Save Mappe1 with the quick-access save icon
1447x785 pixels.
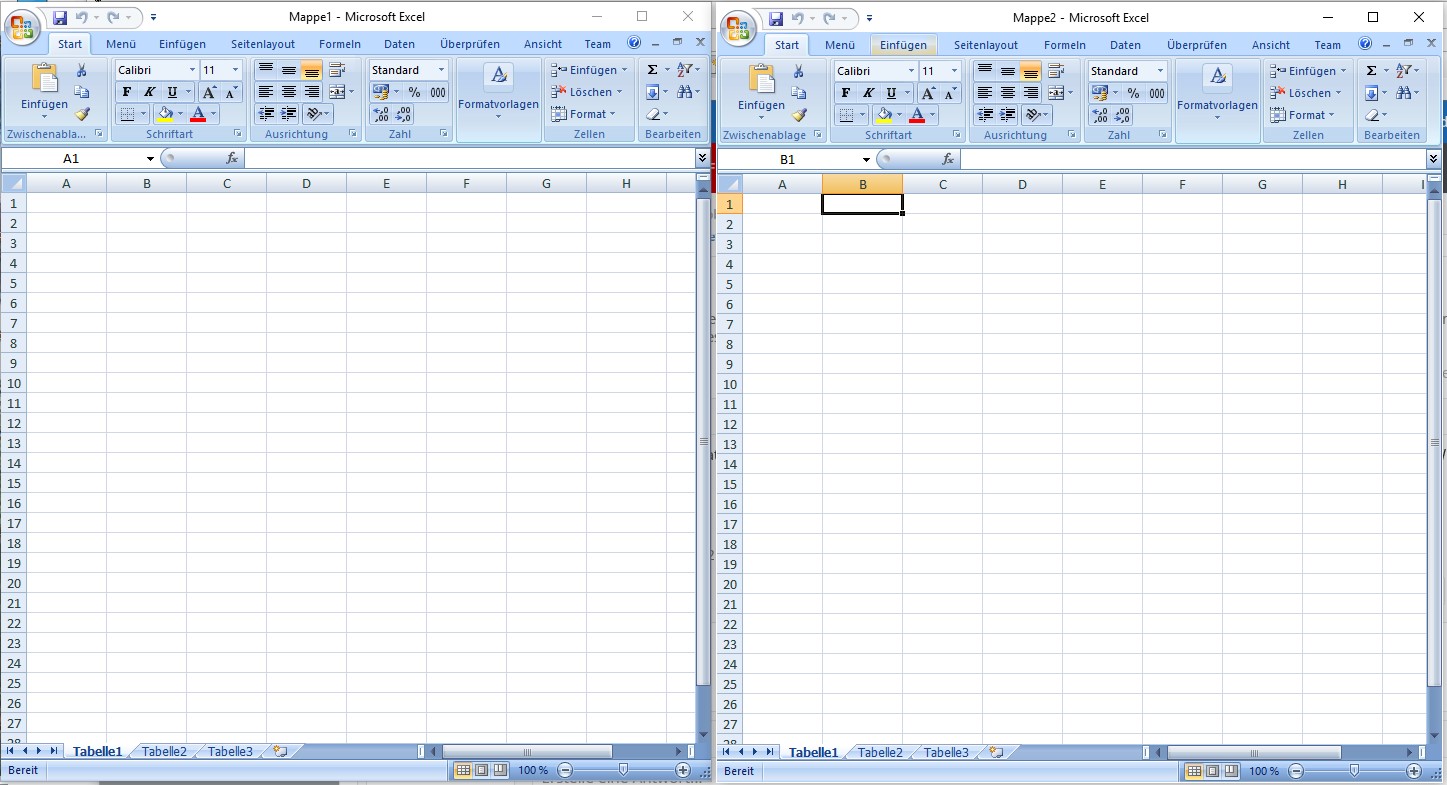point(60,17)
